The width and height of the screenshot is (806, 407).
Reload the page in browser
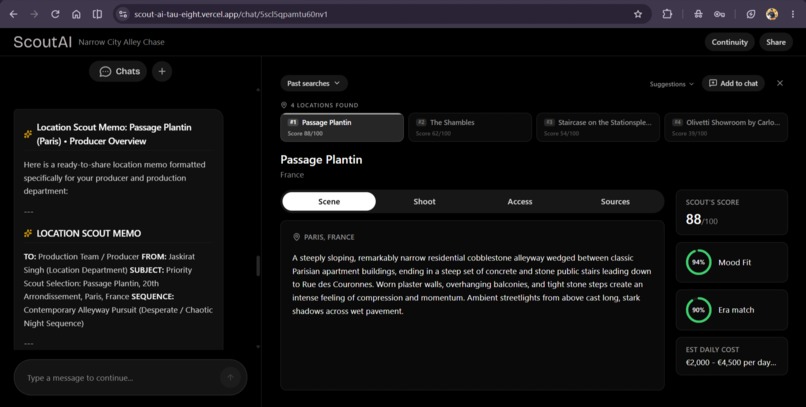(55, 14)
